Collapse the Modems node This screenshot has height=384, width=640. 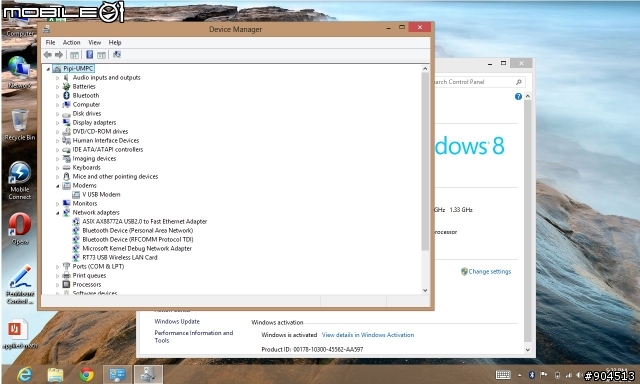pyautogui.click(x=58, y=186)
